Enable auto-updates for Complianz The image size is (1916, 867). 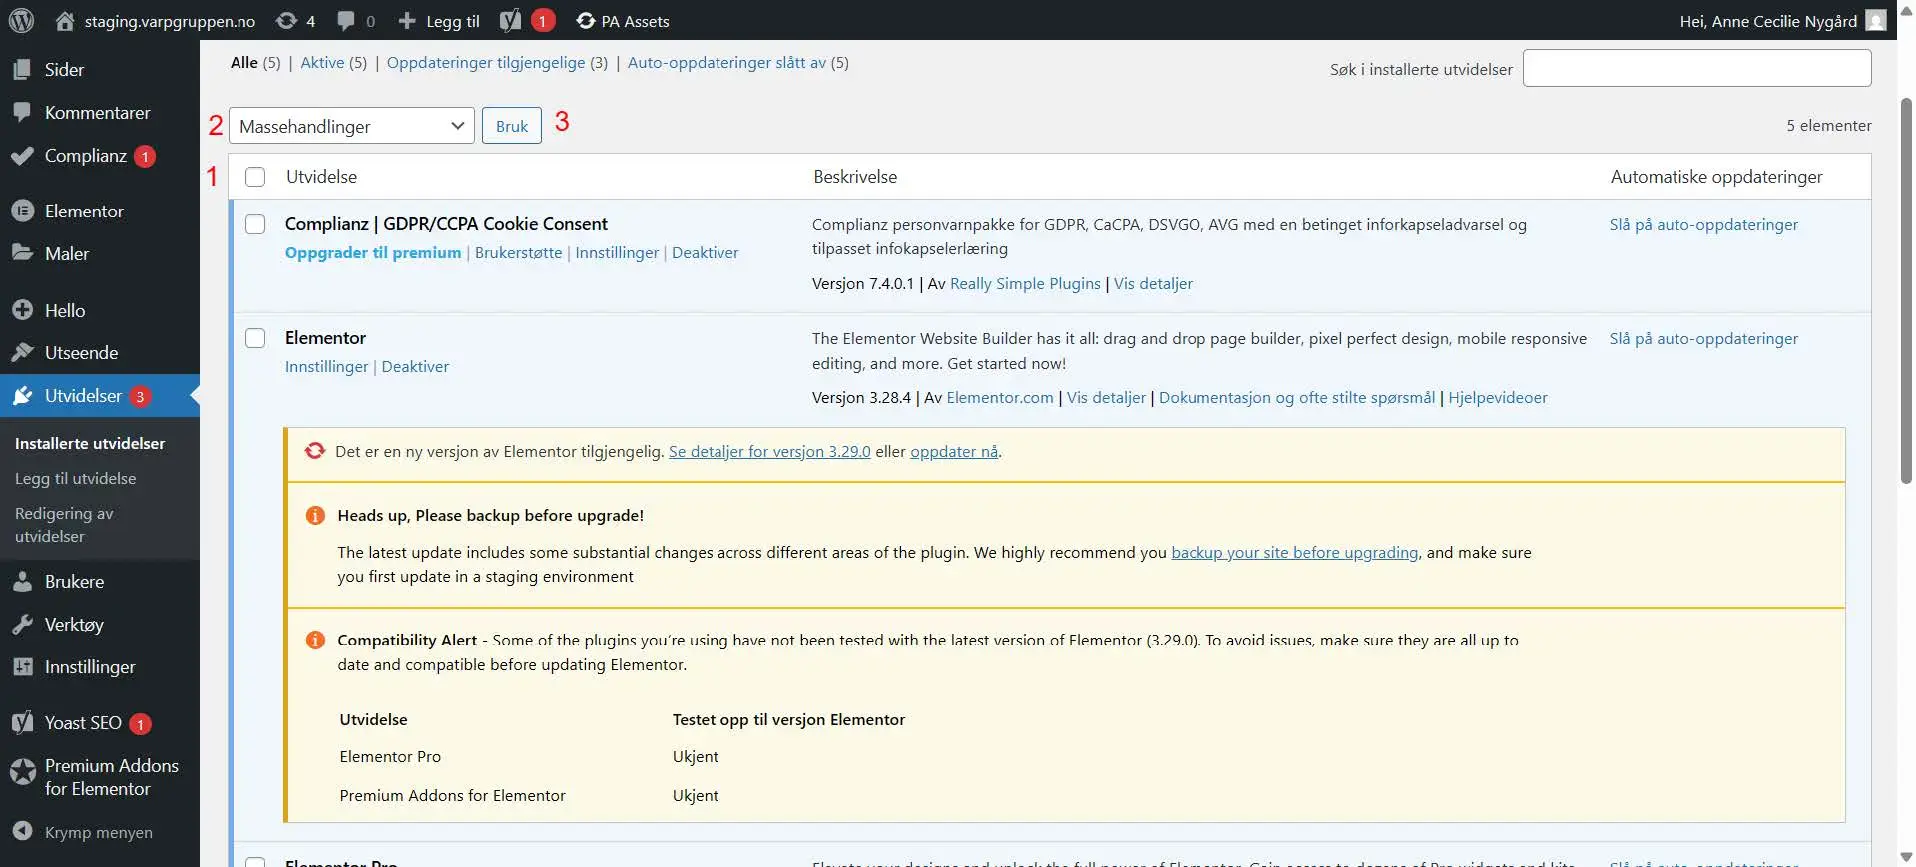pos(1704,224)
